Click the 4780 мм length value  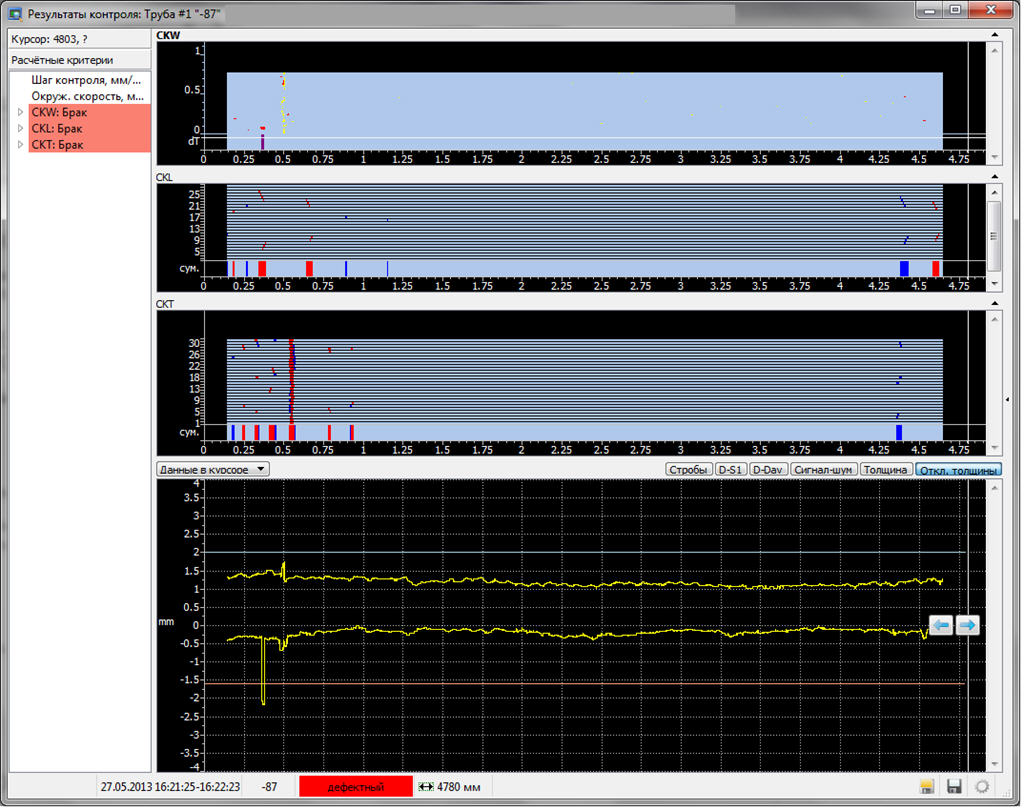460,789
